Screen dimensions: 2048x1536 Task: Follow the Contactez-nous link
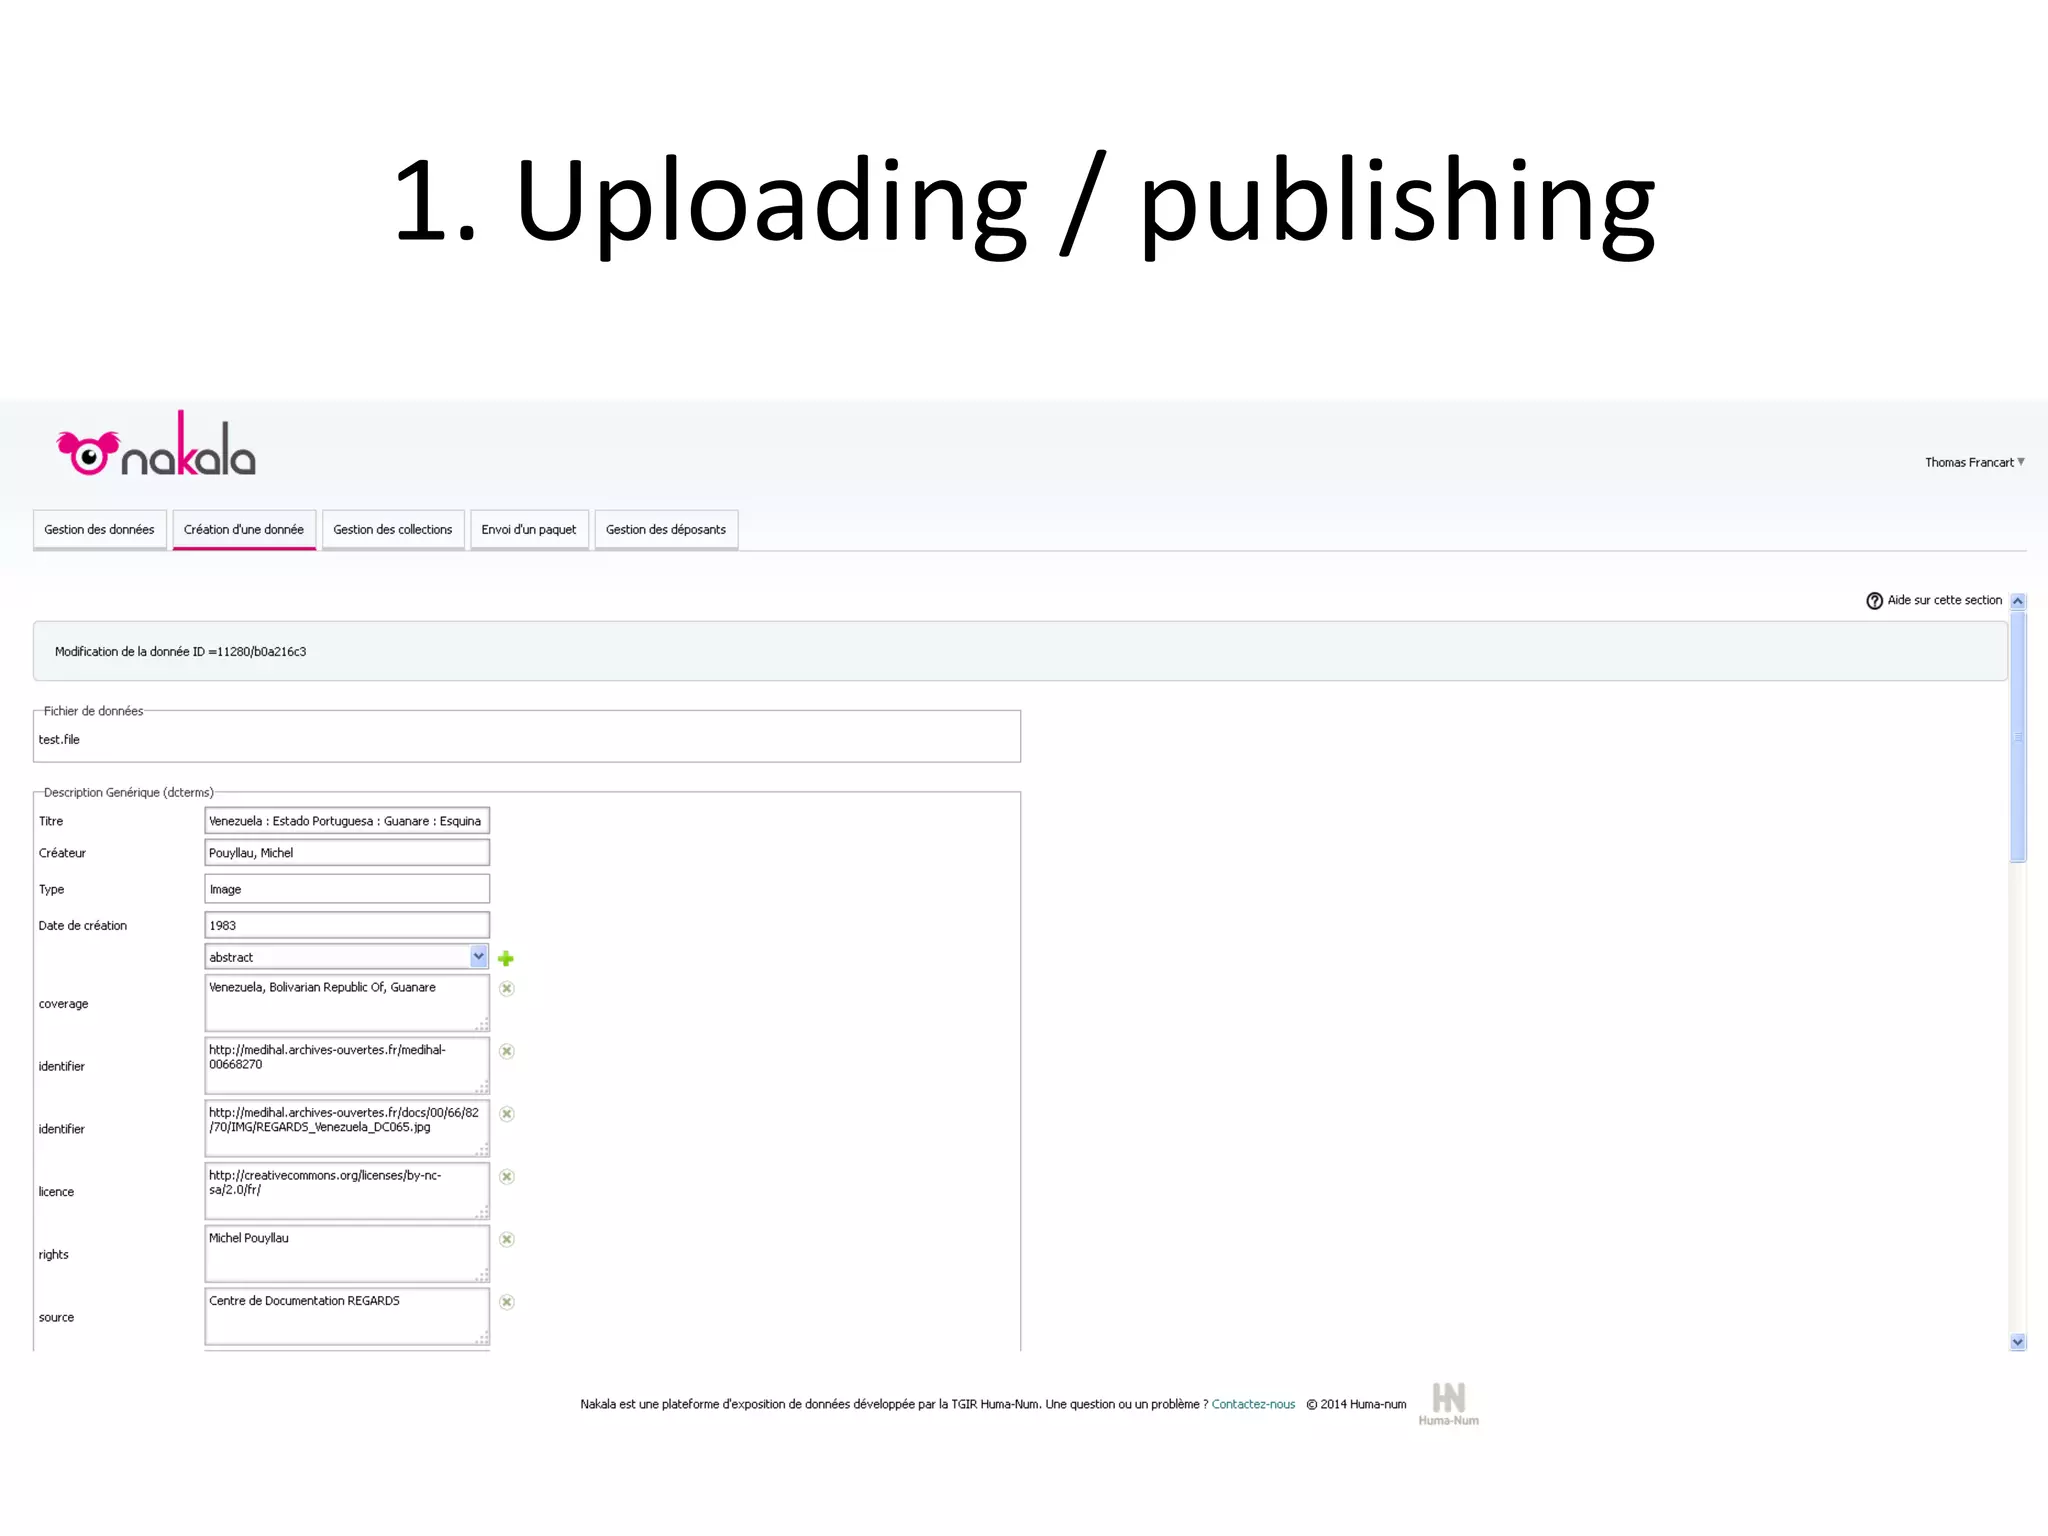click(x=1253, y=1404)
